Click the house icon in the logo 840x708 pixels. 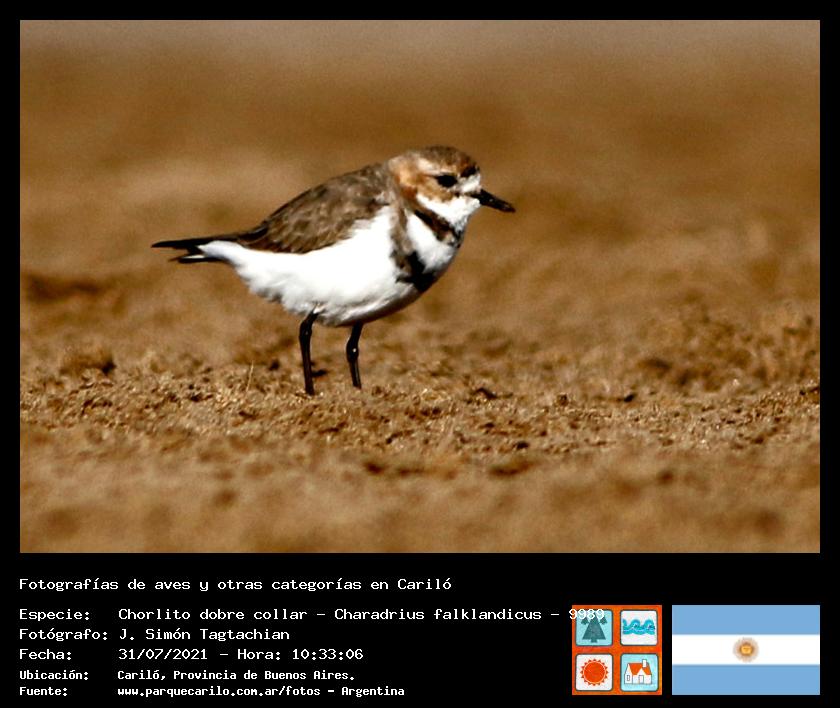tap(639, 672)
